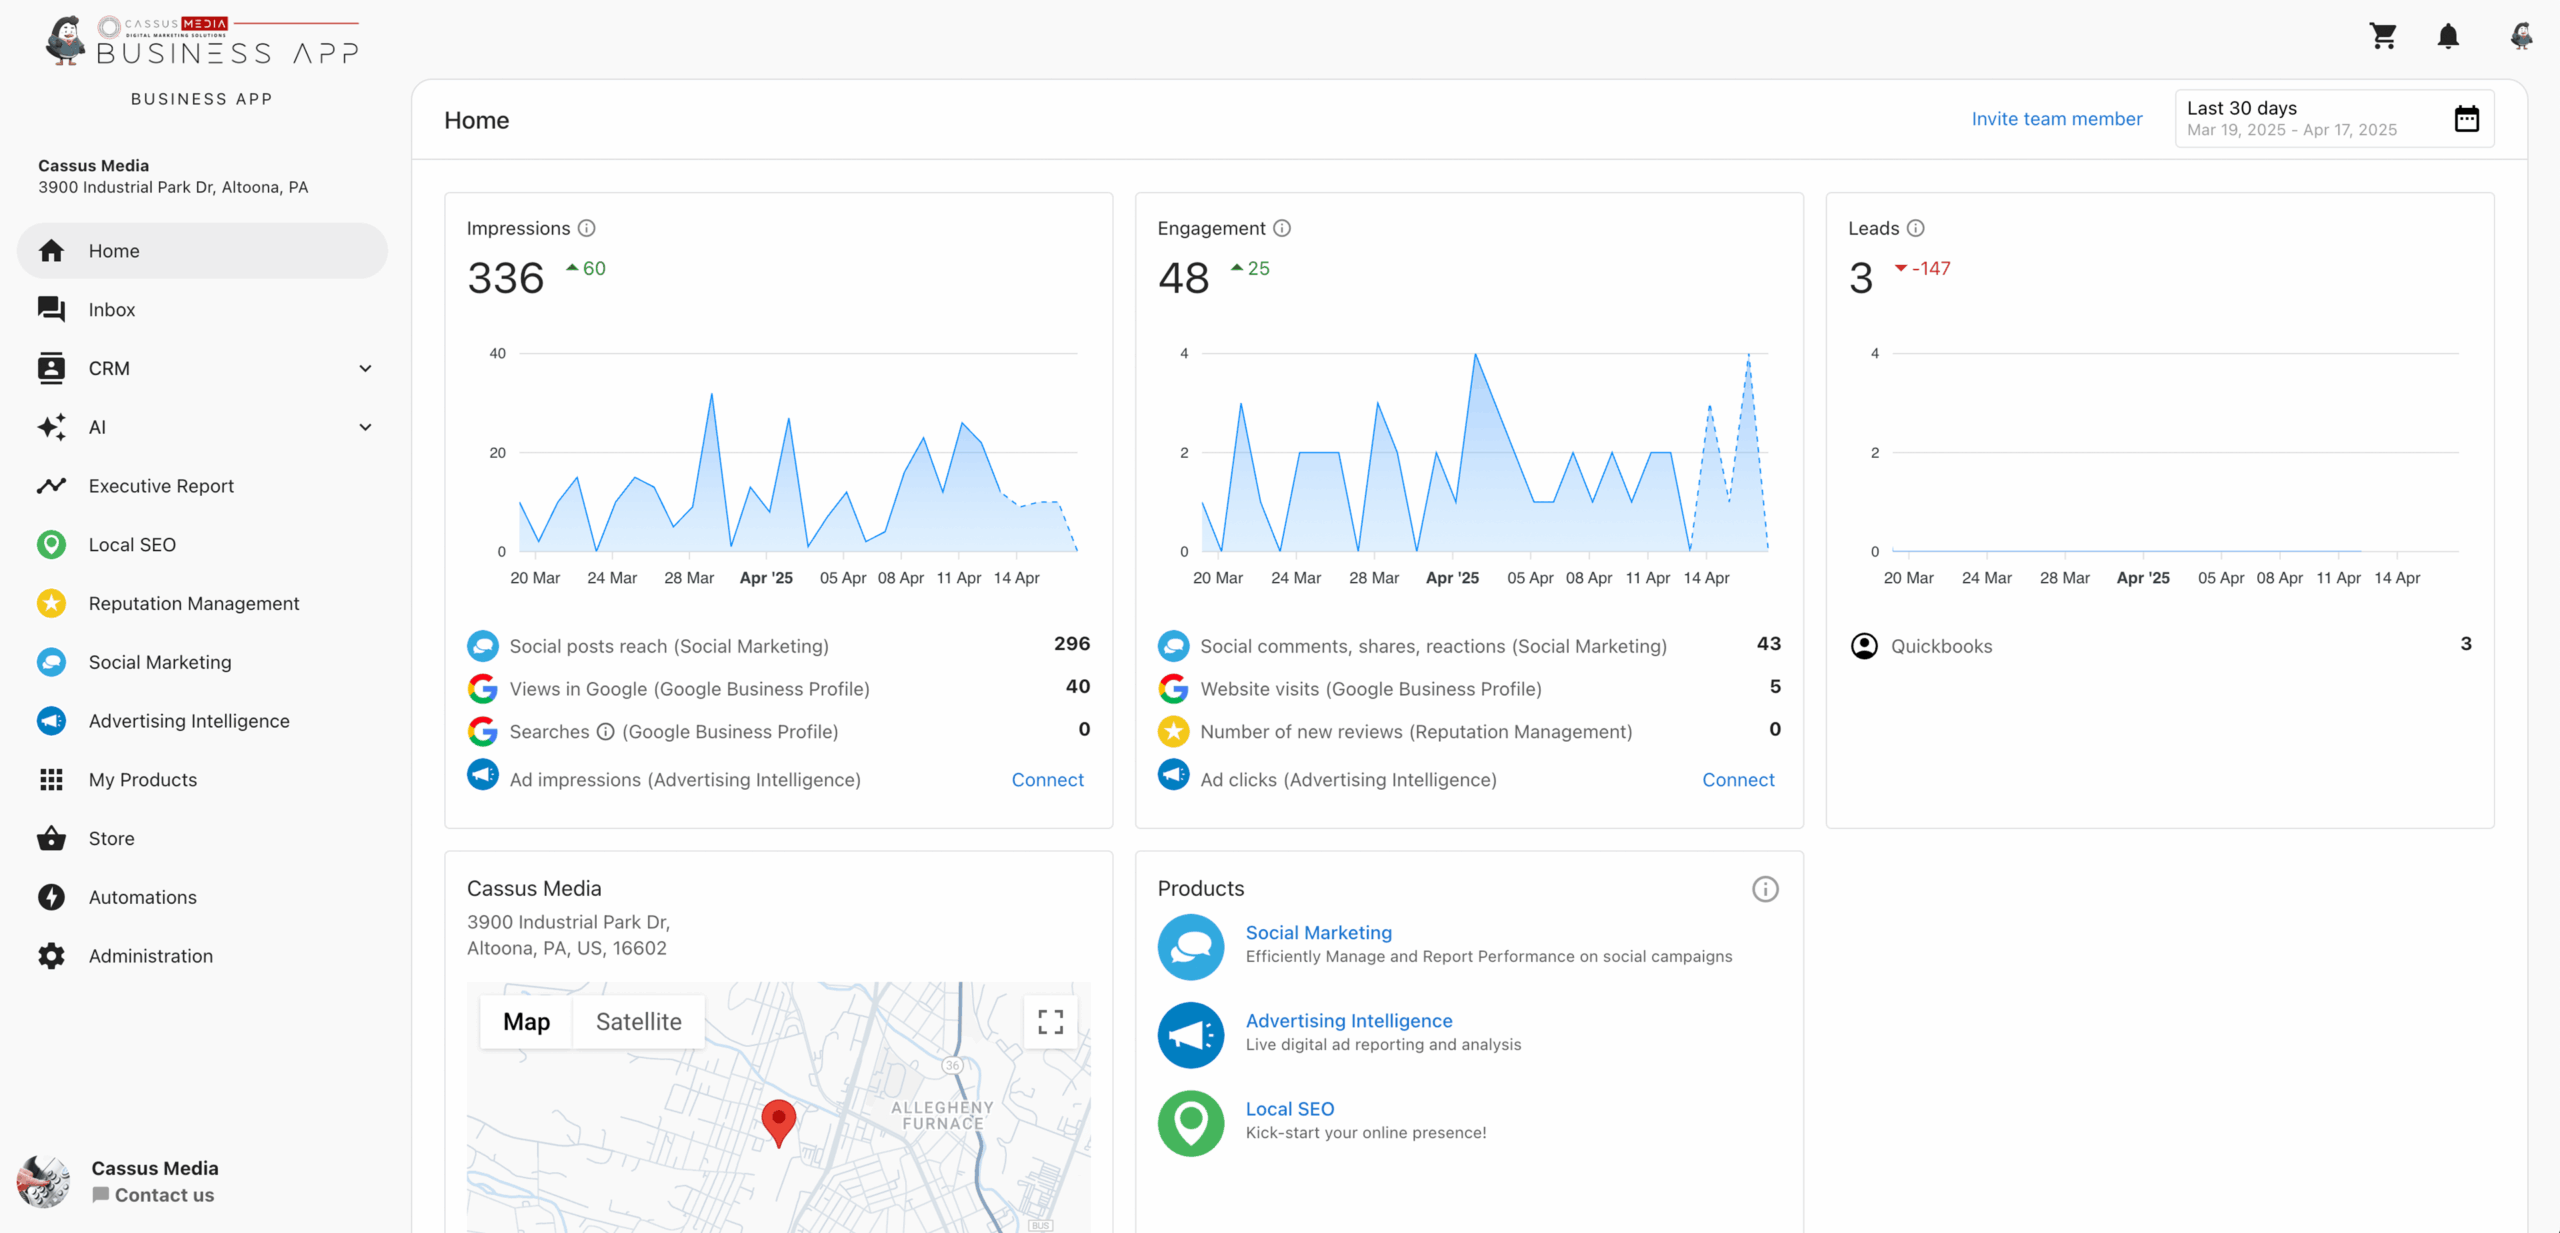Click the Products card info icon
Image resolution: width=2560 pixels, height=1233 pixels.
coord(1765,889)
